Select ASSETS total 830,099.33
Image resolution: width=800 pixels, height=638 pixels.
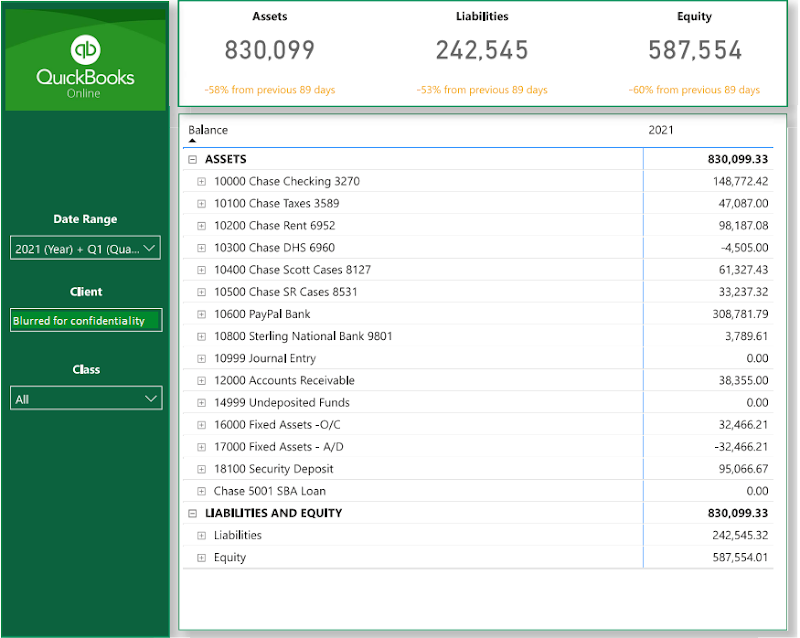(x=737, y=159)
